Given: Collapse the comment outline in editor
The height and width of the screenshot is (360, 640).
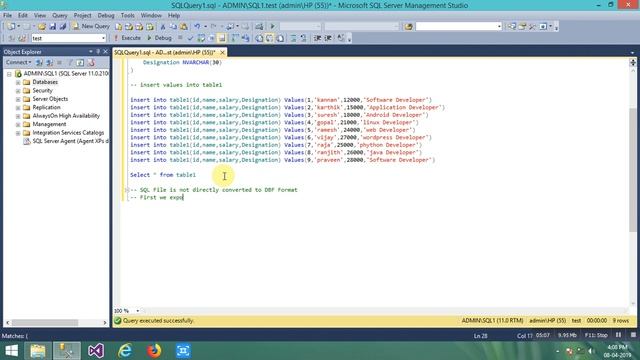Looking at the screenshot, I should (127, 190).
